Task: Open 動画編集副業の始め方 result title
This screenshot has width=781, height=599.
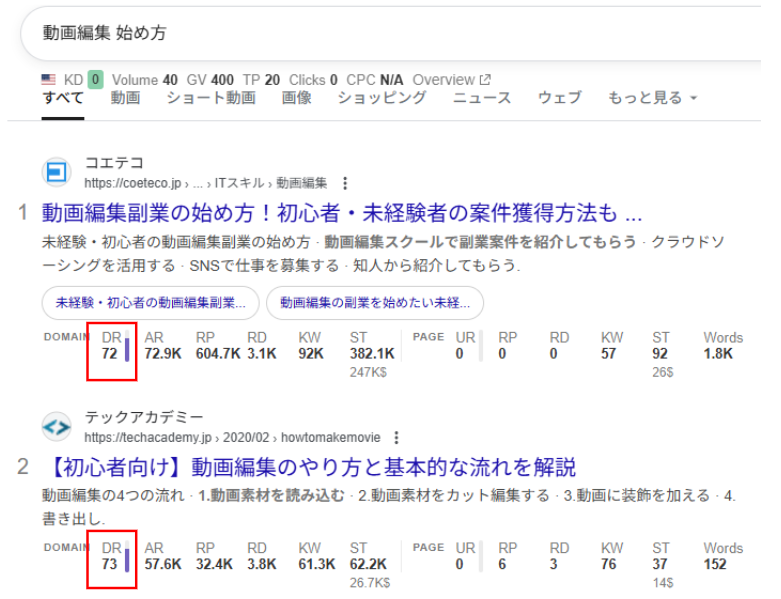Action: tap(341, 213)
